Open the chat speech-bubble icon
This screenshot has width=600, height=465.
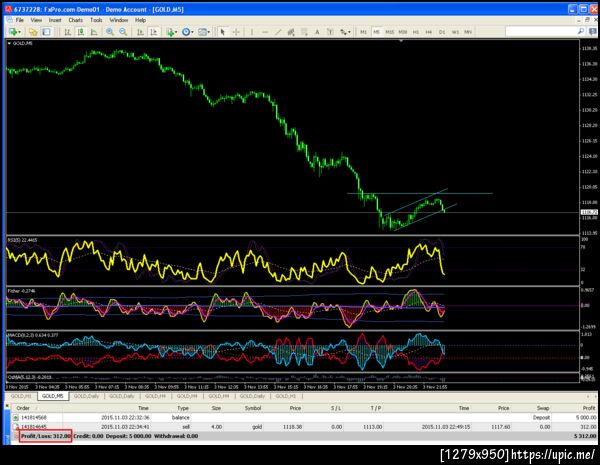592,32
